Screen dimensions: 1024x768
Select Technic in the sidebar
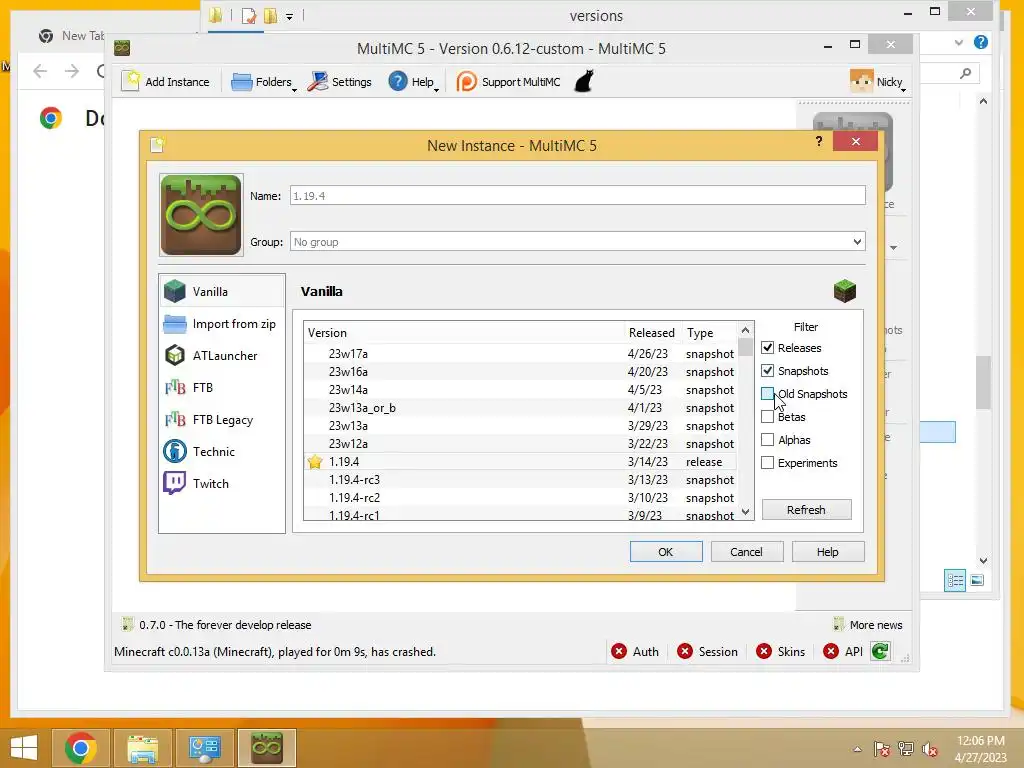pyautogui.click(x=222, y=451)
